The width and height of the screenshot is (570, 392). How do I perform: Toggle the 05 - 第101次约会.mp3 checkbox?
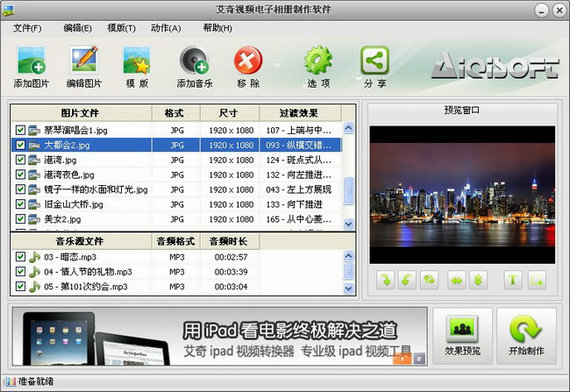coord(20,287)
